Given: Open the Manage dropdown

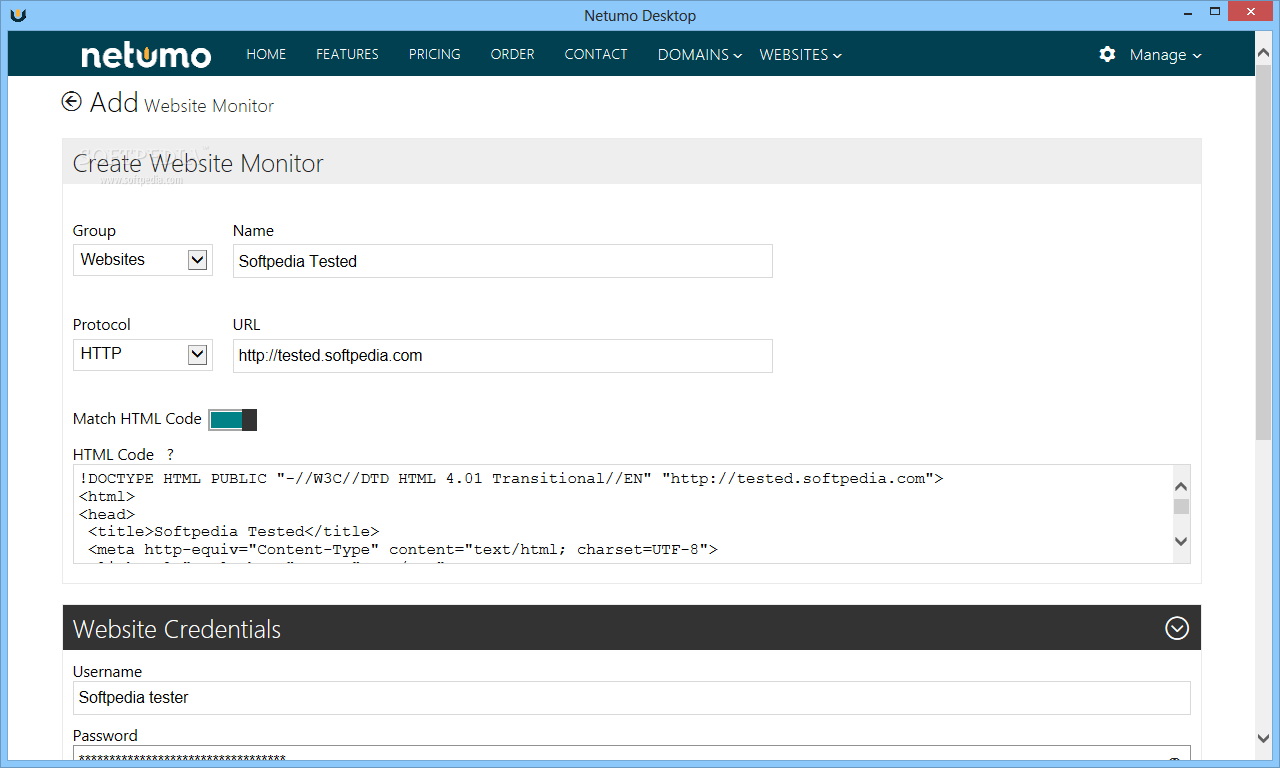Looking at the screenshot, I should point(1165,55).
